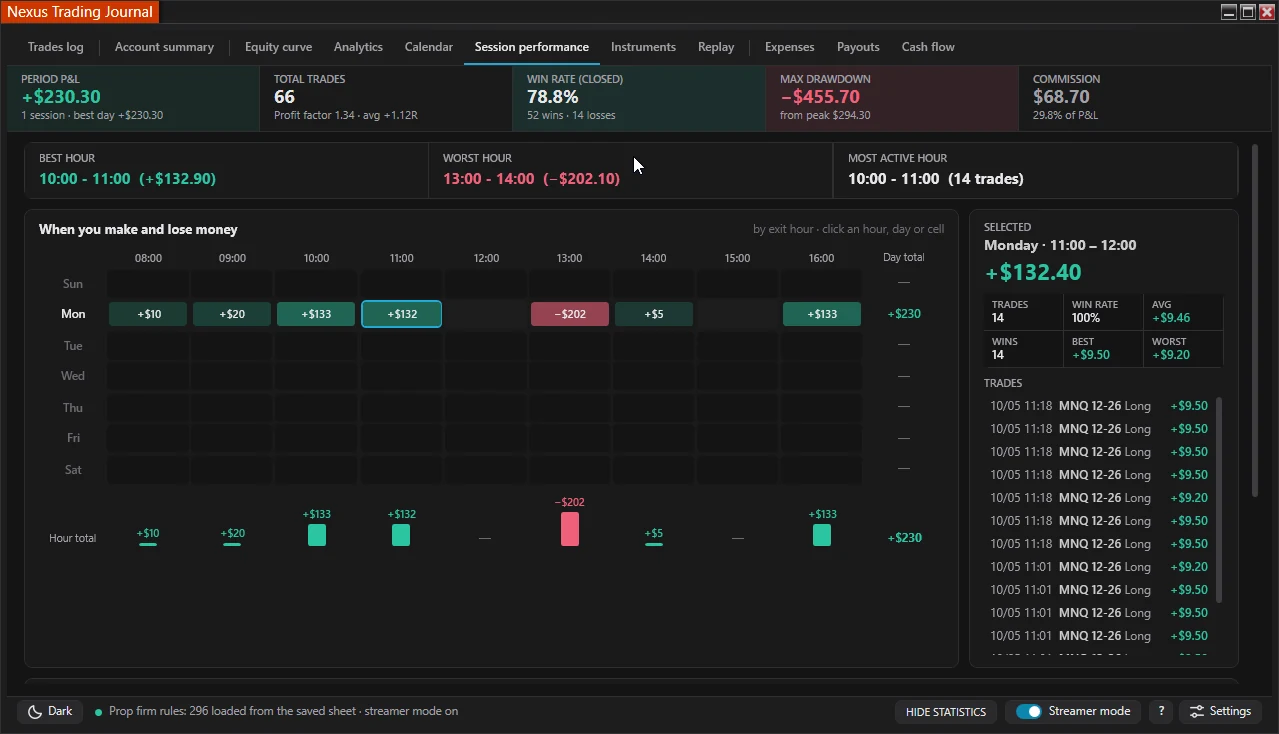Click the 15:00 hour column header
The height and width of the screenshot is (734, 1279).
pos(737,258)
